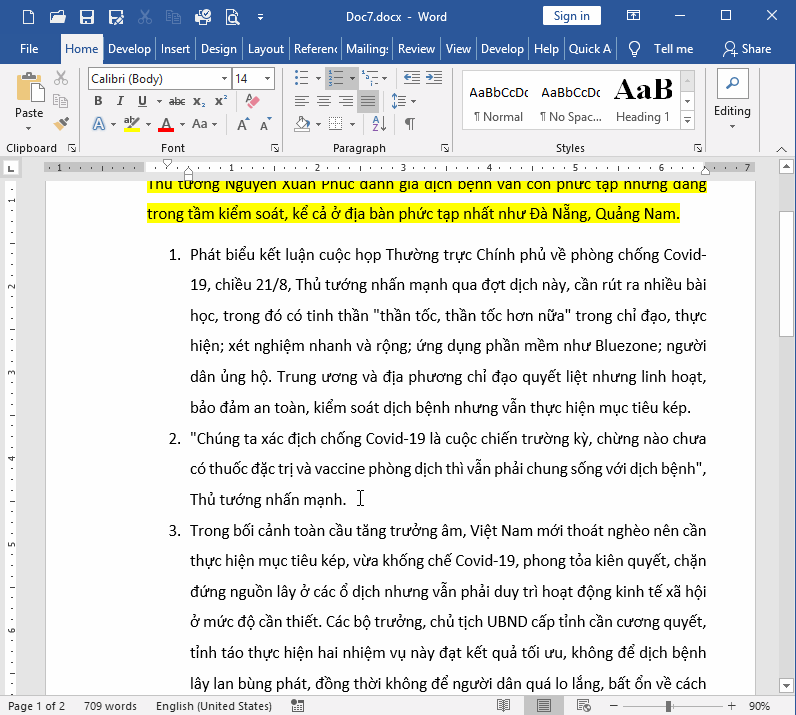
Task: Open the File tab
Action: 29,49
